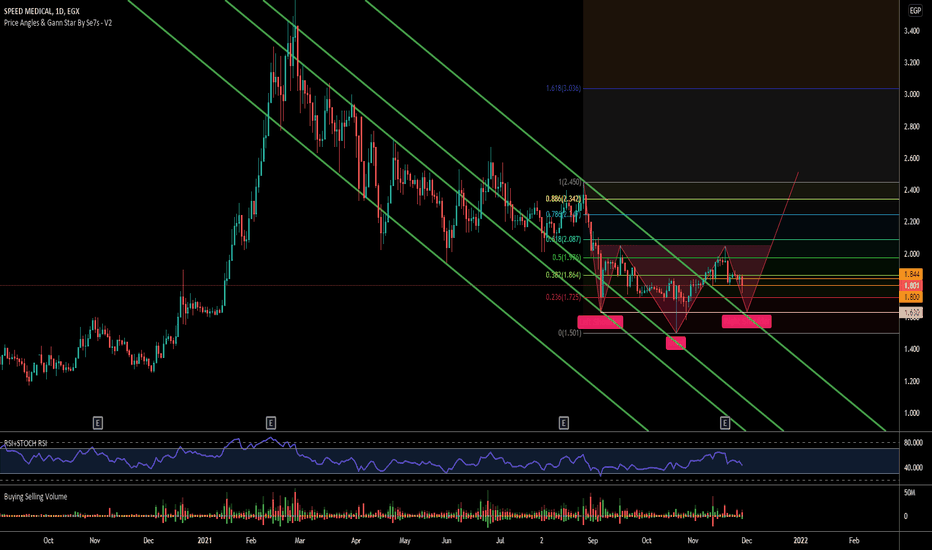The image size is (932, 550).
Task: Select the 0.886(2.342) Fibonacci level label
Action: pos(563,199)
